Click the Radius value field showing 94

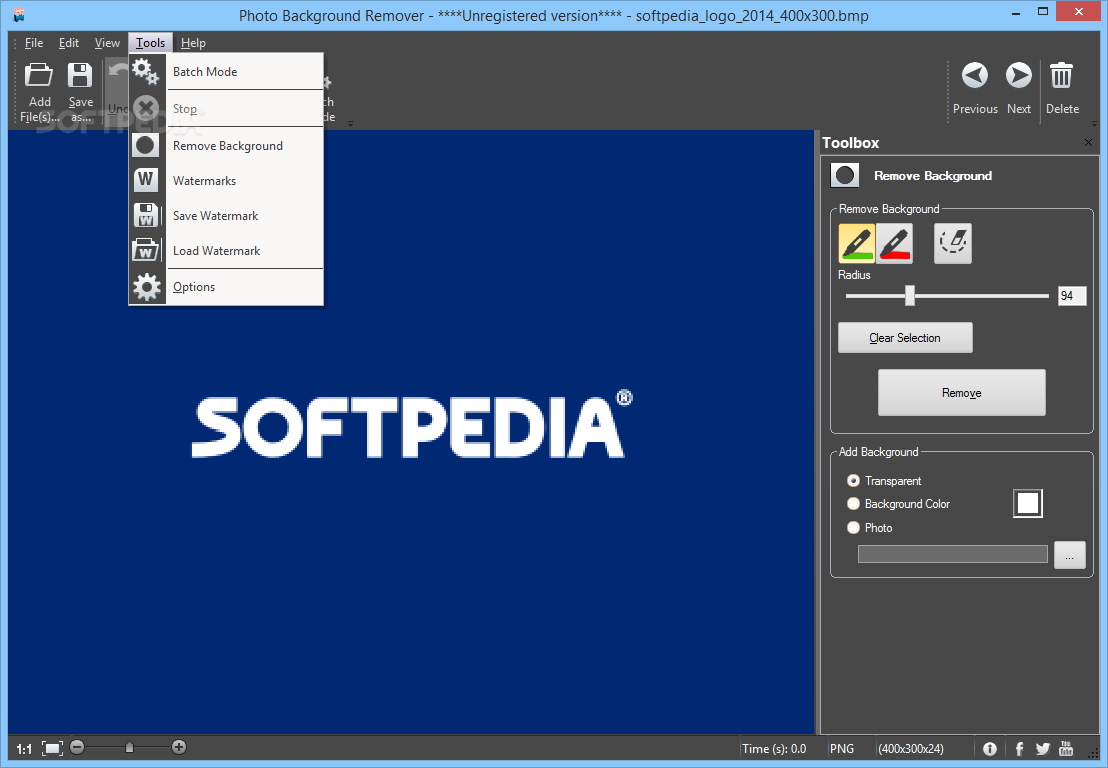coord(1071,296)
